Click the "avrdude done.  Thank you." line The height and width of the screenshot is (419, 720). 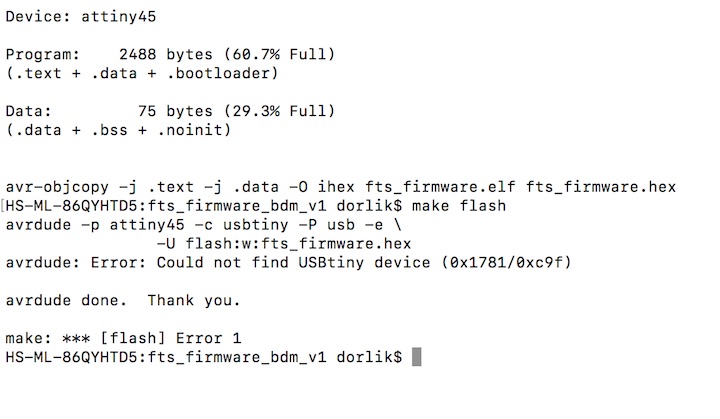(123, 301)
